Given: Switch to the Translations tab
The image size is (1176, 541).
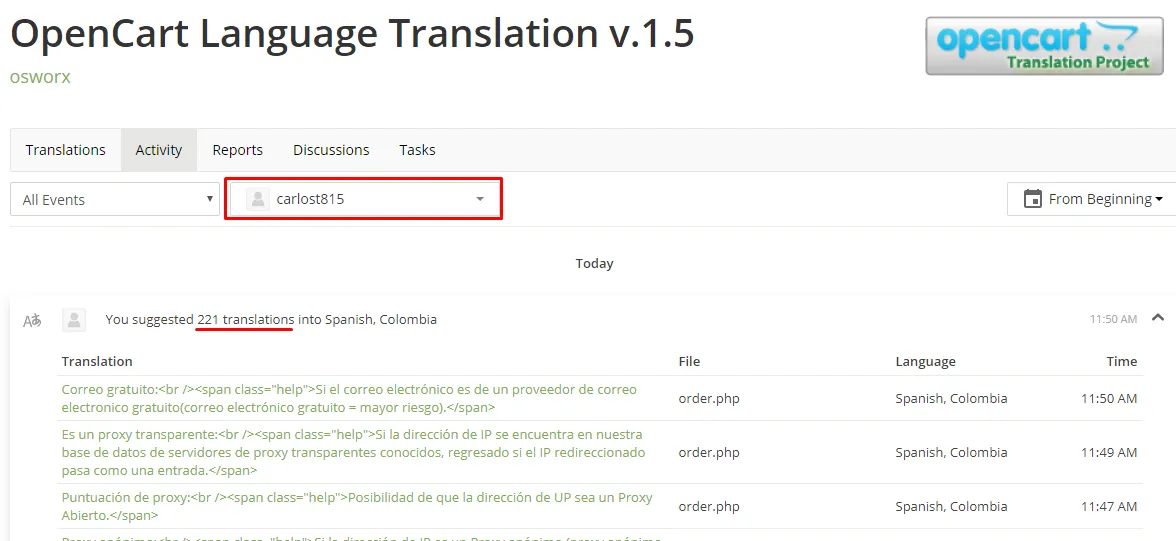Looking at the screenshot, I should 65,150.
